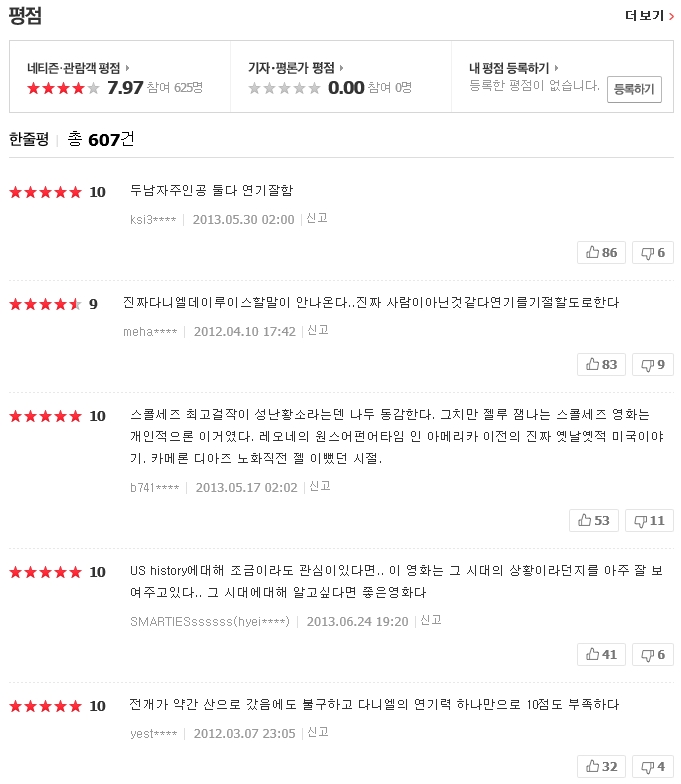
Task: Report the meha**** review via 신고
Action: tap(318, 330)
